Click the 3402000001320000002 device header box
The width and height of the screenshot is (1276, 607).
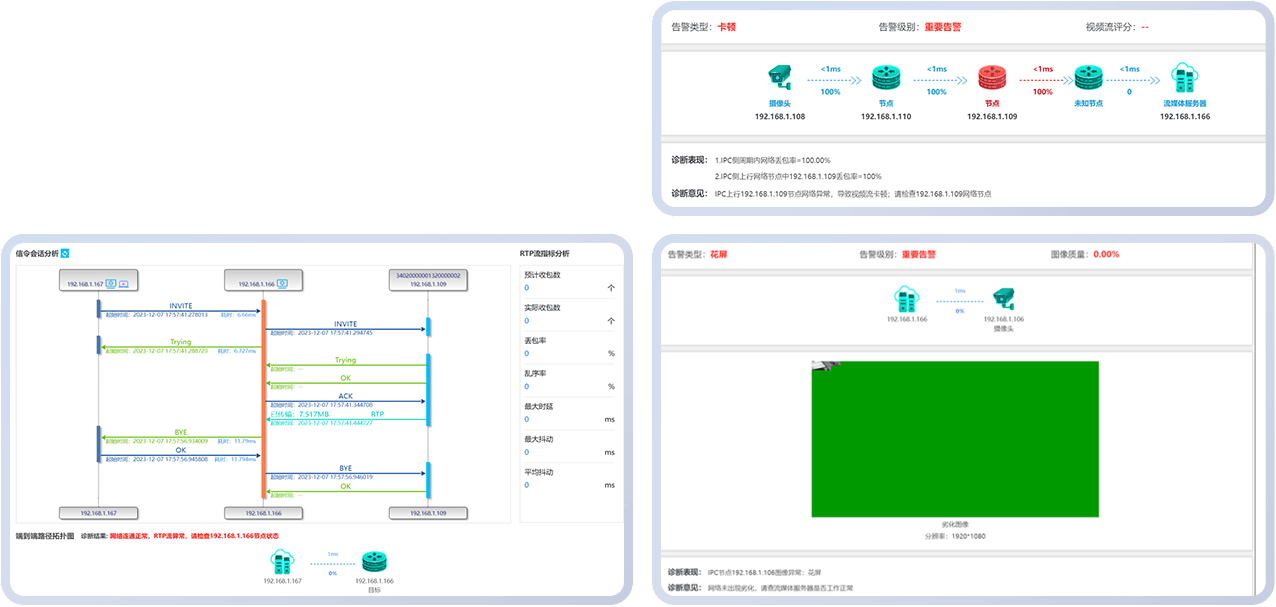428,279
